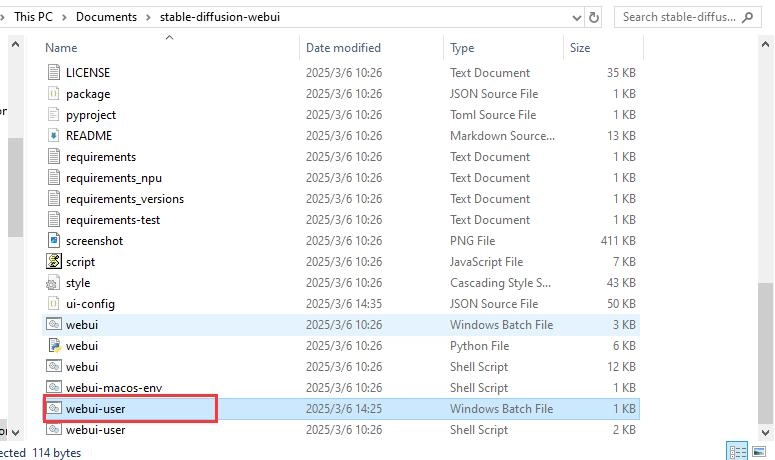Go to Documents in the breadcrumb path
Viewport: 775px width, 460px height.
[x=107, y=17]
